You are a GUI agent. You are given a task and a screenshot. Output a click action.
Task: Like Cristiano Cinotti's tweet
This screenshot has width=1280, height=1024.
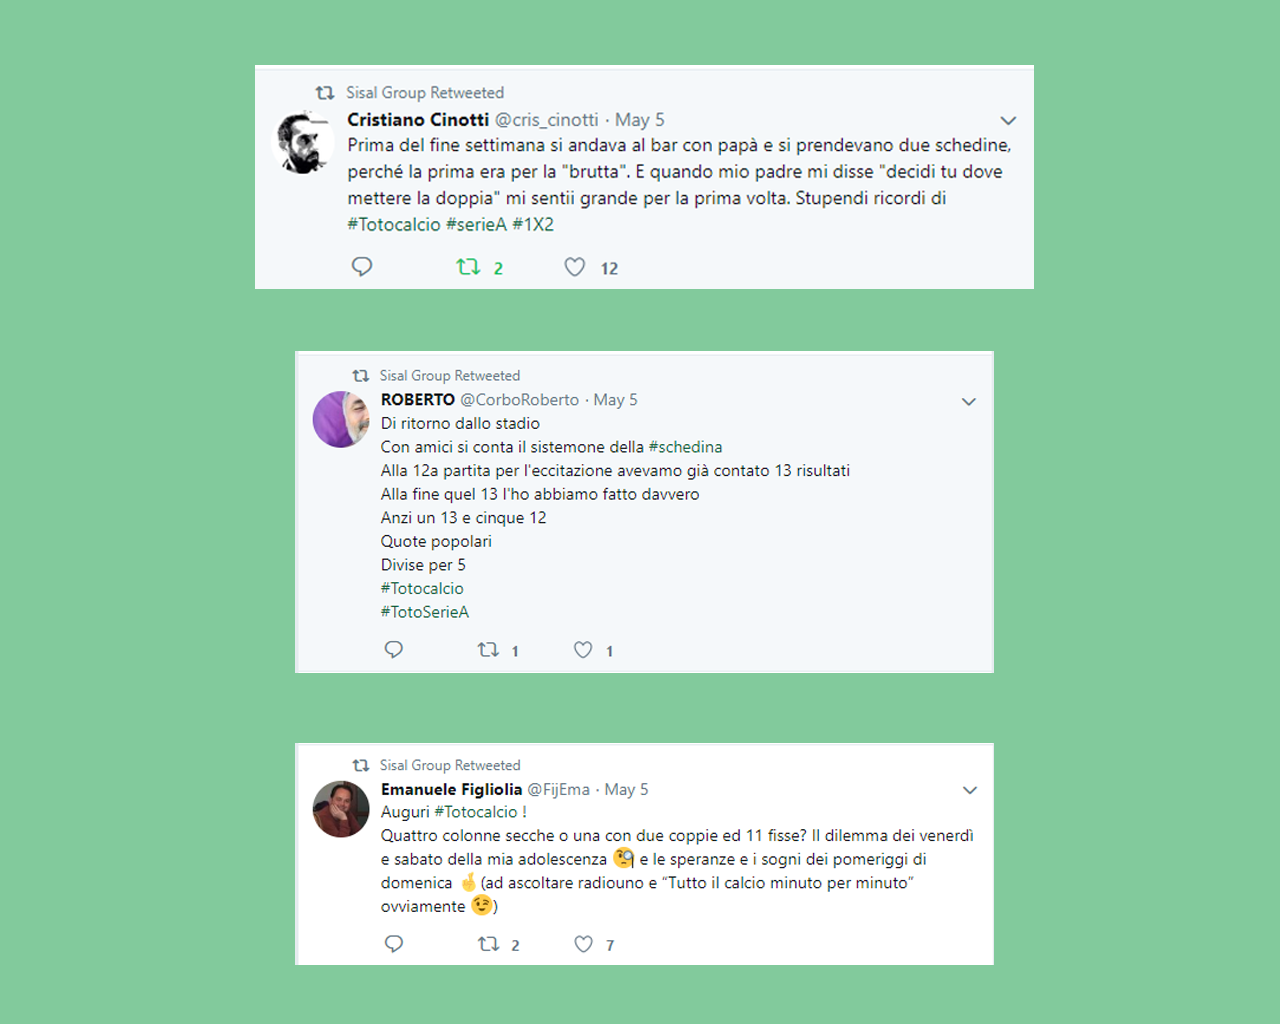pyautogui.click(x=574, y=267)
